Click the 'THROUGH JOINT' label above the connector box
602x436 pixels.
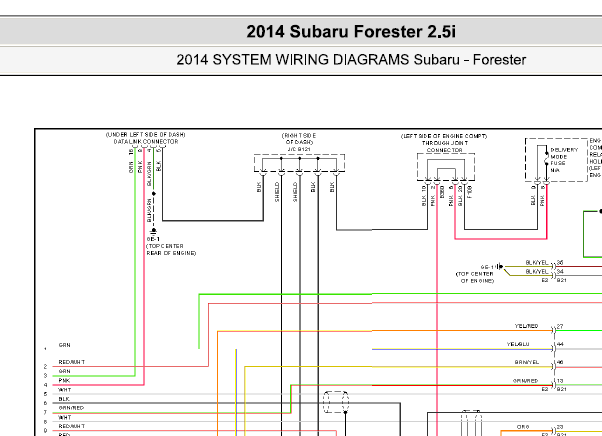pos(445,143)
